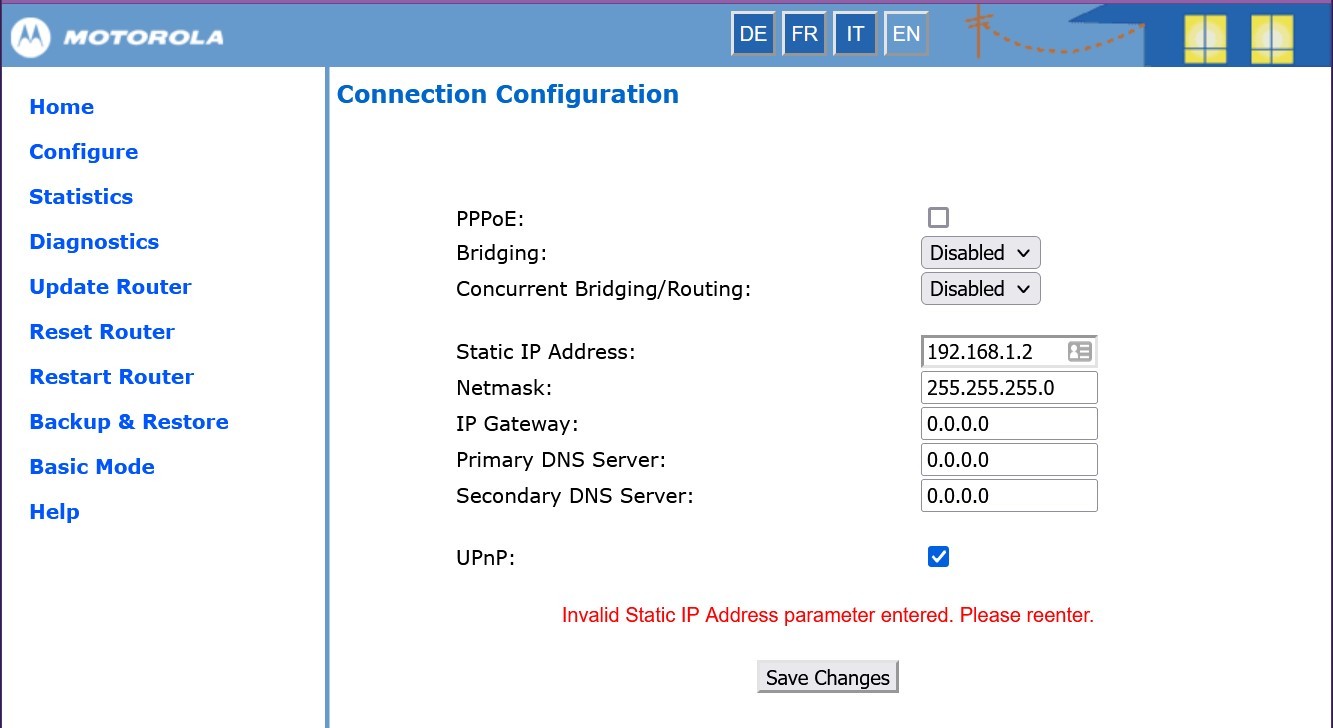The image size is (1333, 728).
Task: Focus the Netmask input field
Action: click(1008, 388)
